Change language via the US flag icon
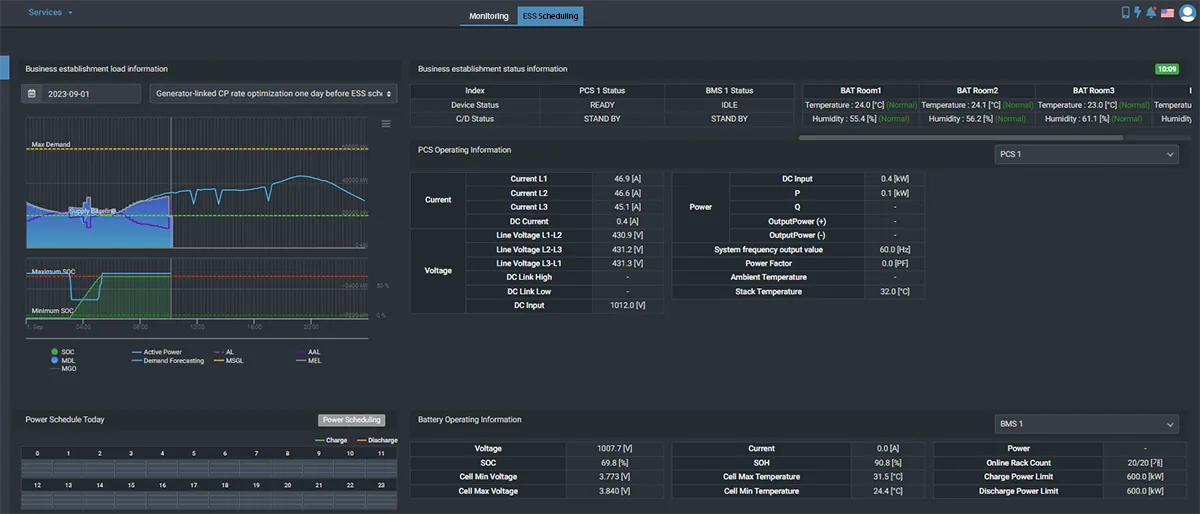The width and height of the screenshot is (1200, 514). pos(1167,13)
